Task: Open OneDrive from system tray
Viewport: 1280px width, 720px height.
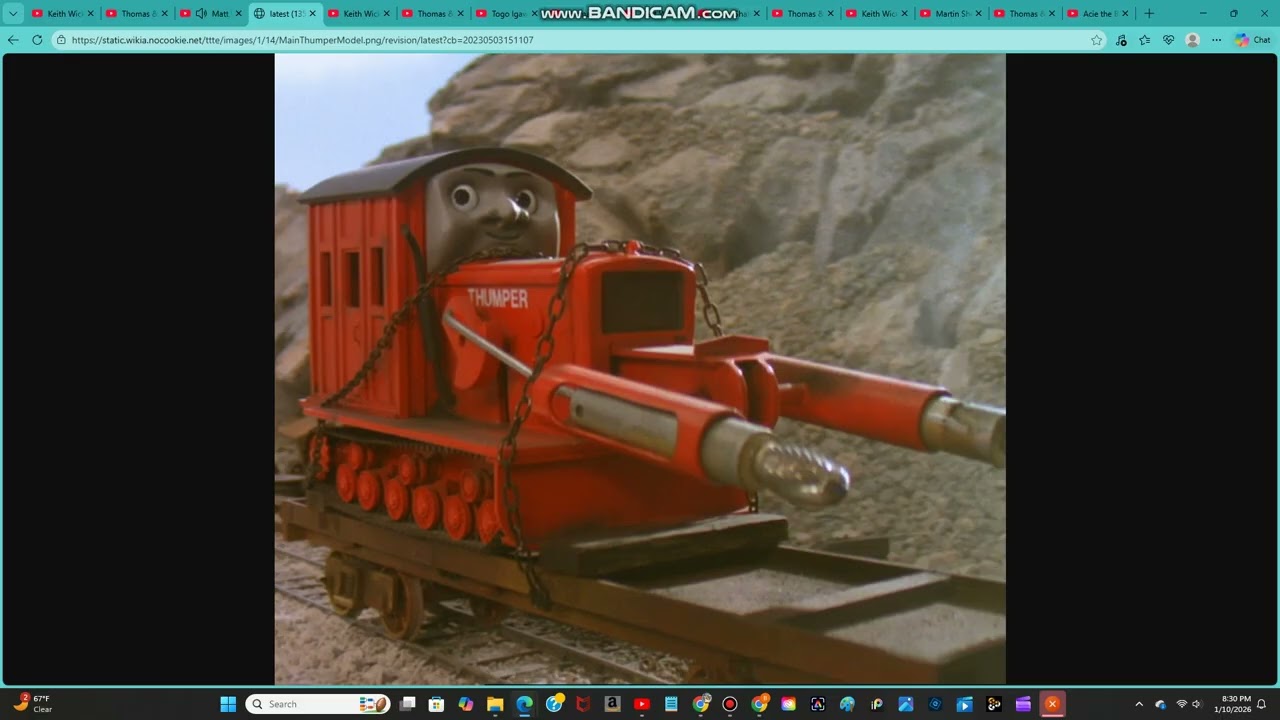Action: coord(1160,704)
